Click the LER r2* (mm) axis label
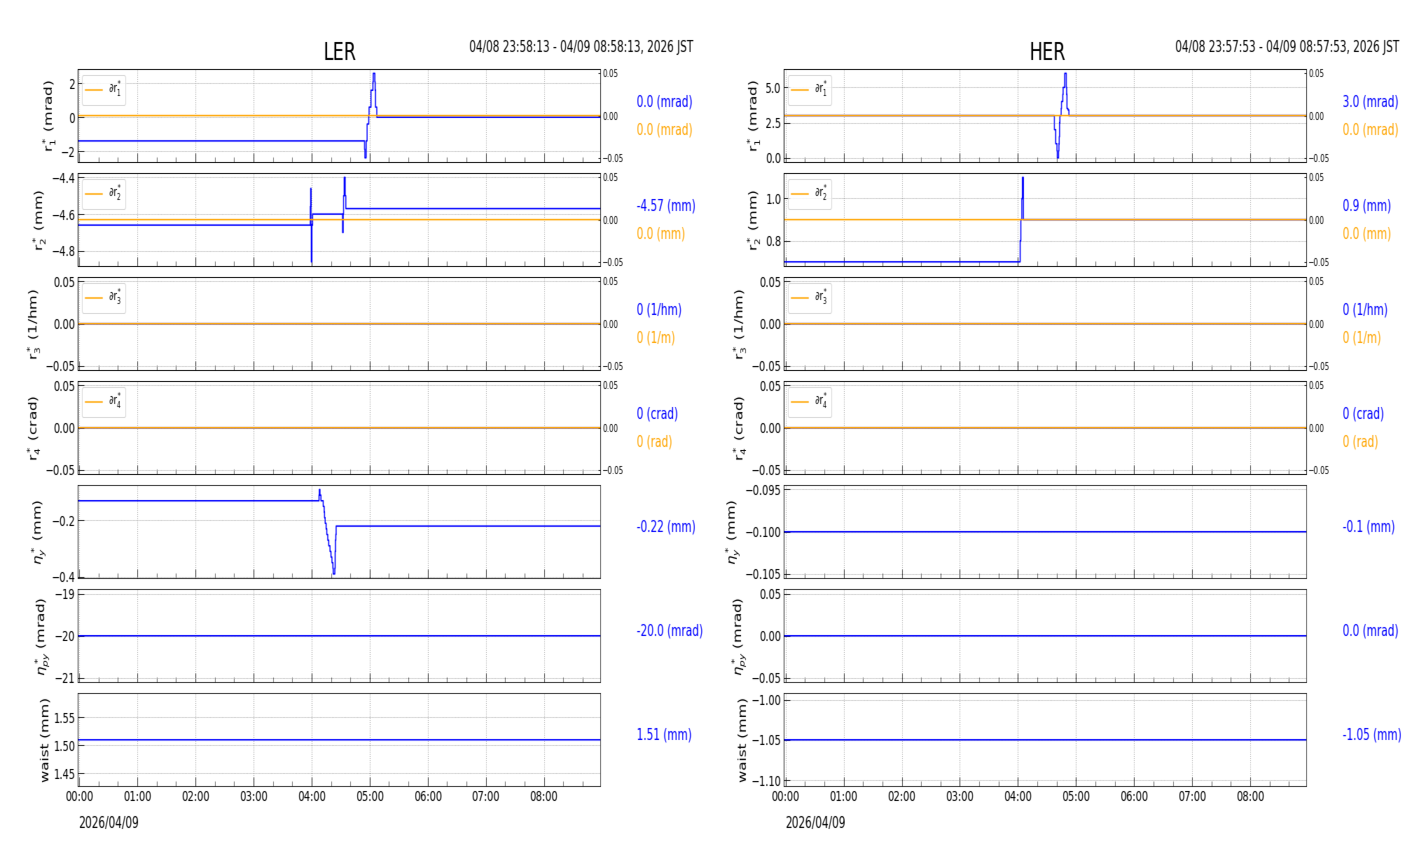The height and width of the screenshot is (864, 1412). pos(38,220)
